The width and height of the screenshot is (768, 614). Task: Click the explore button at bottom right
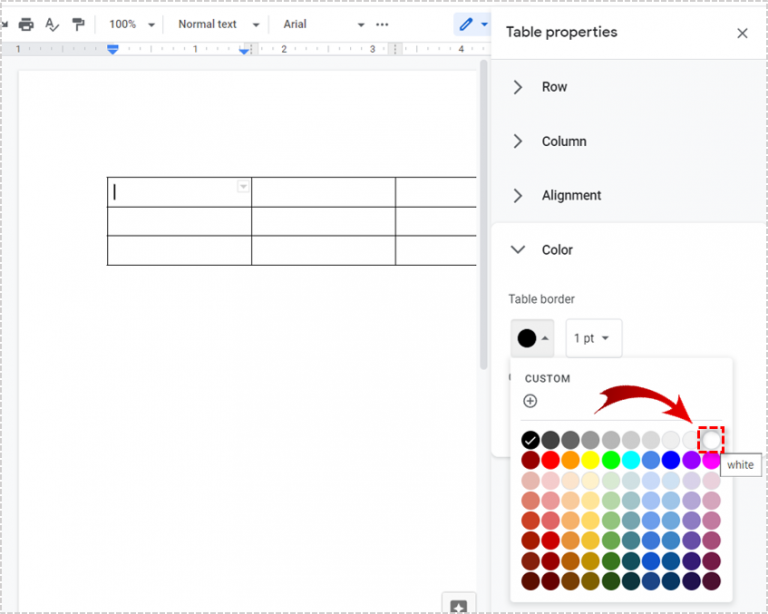click(x=458, y=605)
